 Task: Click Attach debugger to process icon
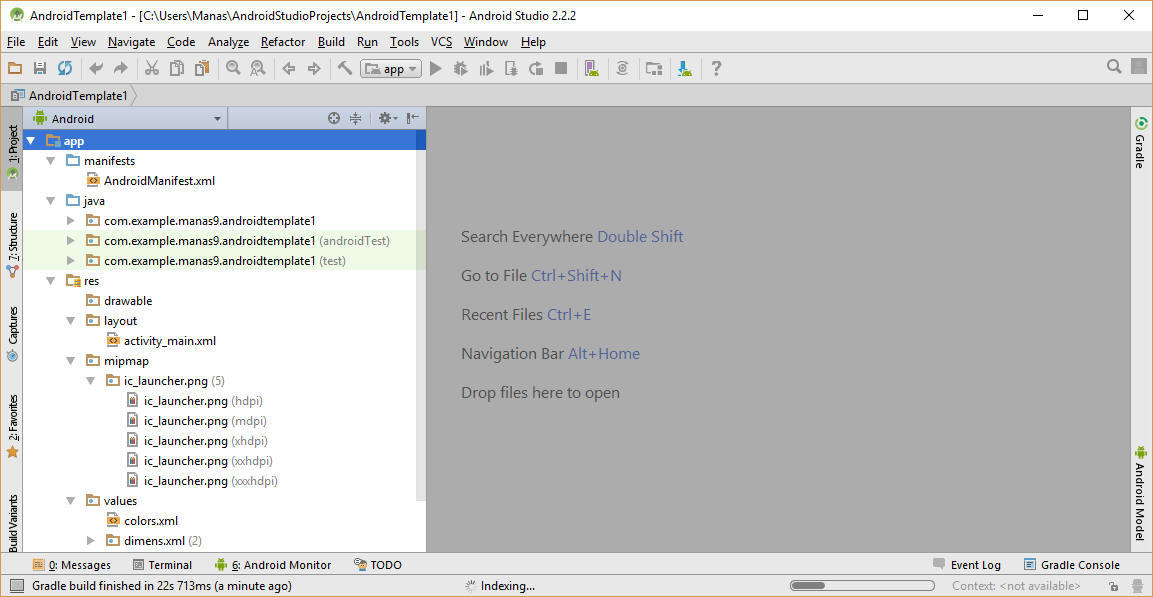pyautogui.click(x=511, y=68)
